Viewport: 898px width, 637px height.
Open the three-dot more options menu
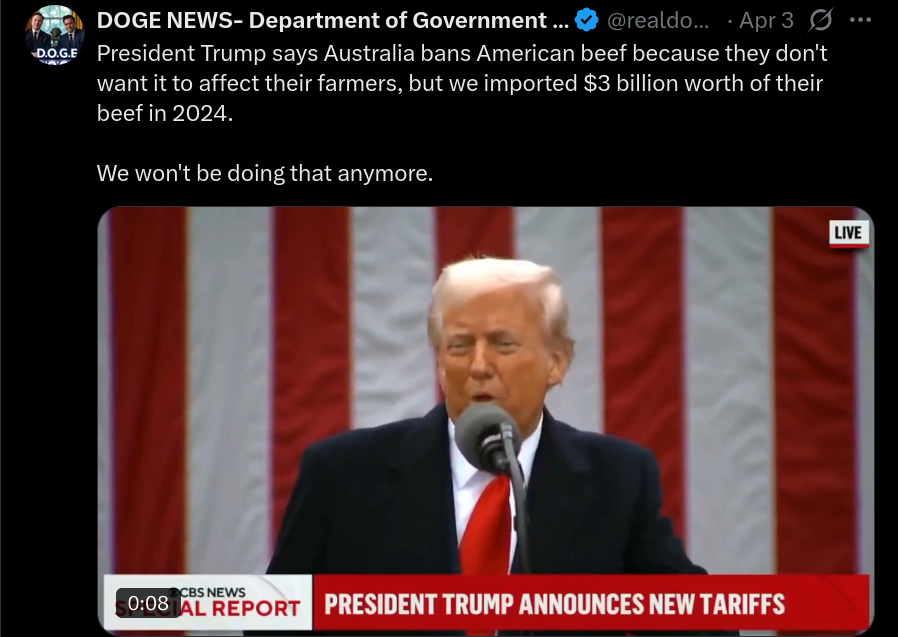[x=860, y=20]
